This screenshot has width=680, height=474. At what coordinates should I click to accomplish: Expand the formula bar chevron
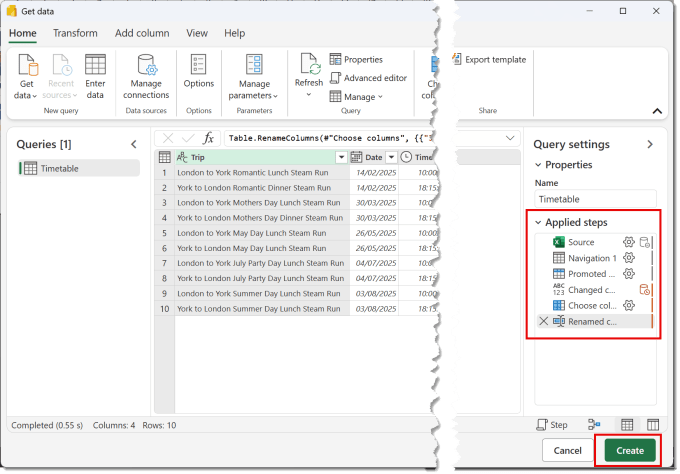click(510, 138)
